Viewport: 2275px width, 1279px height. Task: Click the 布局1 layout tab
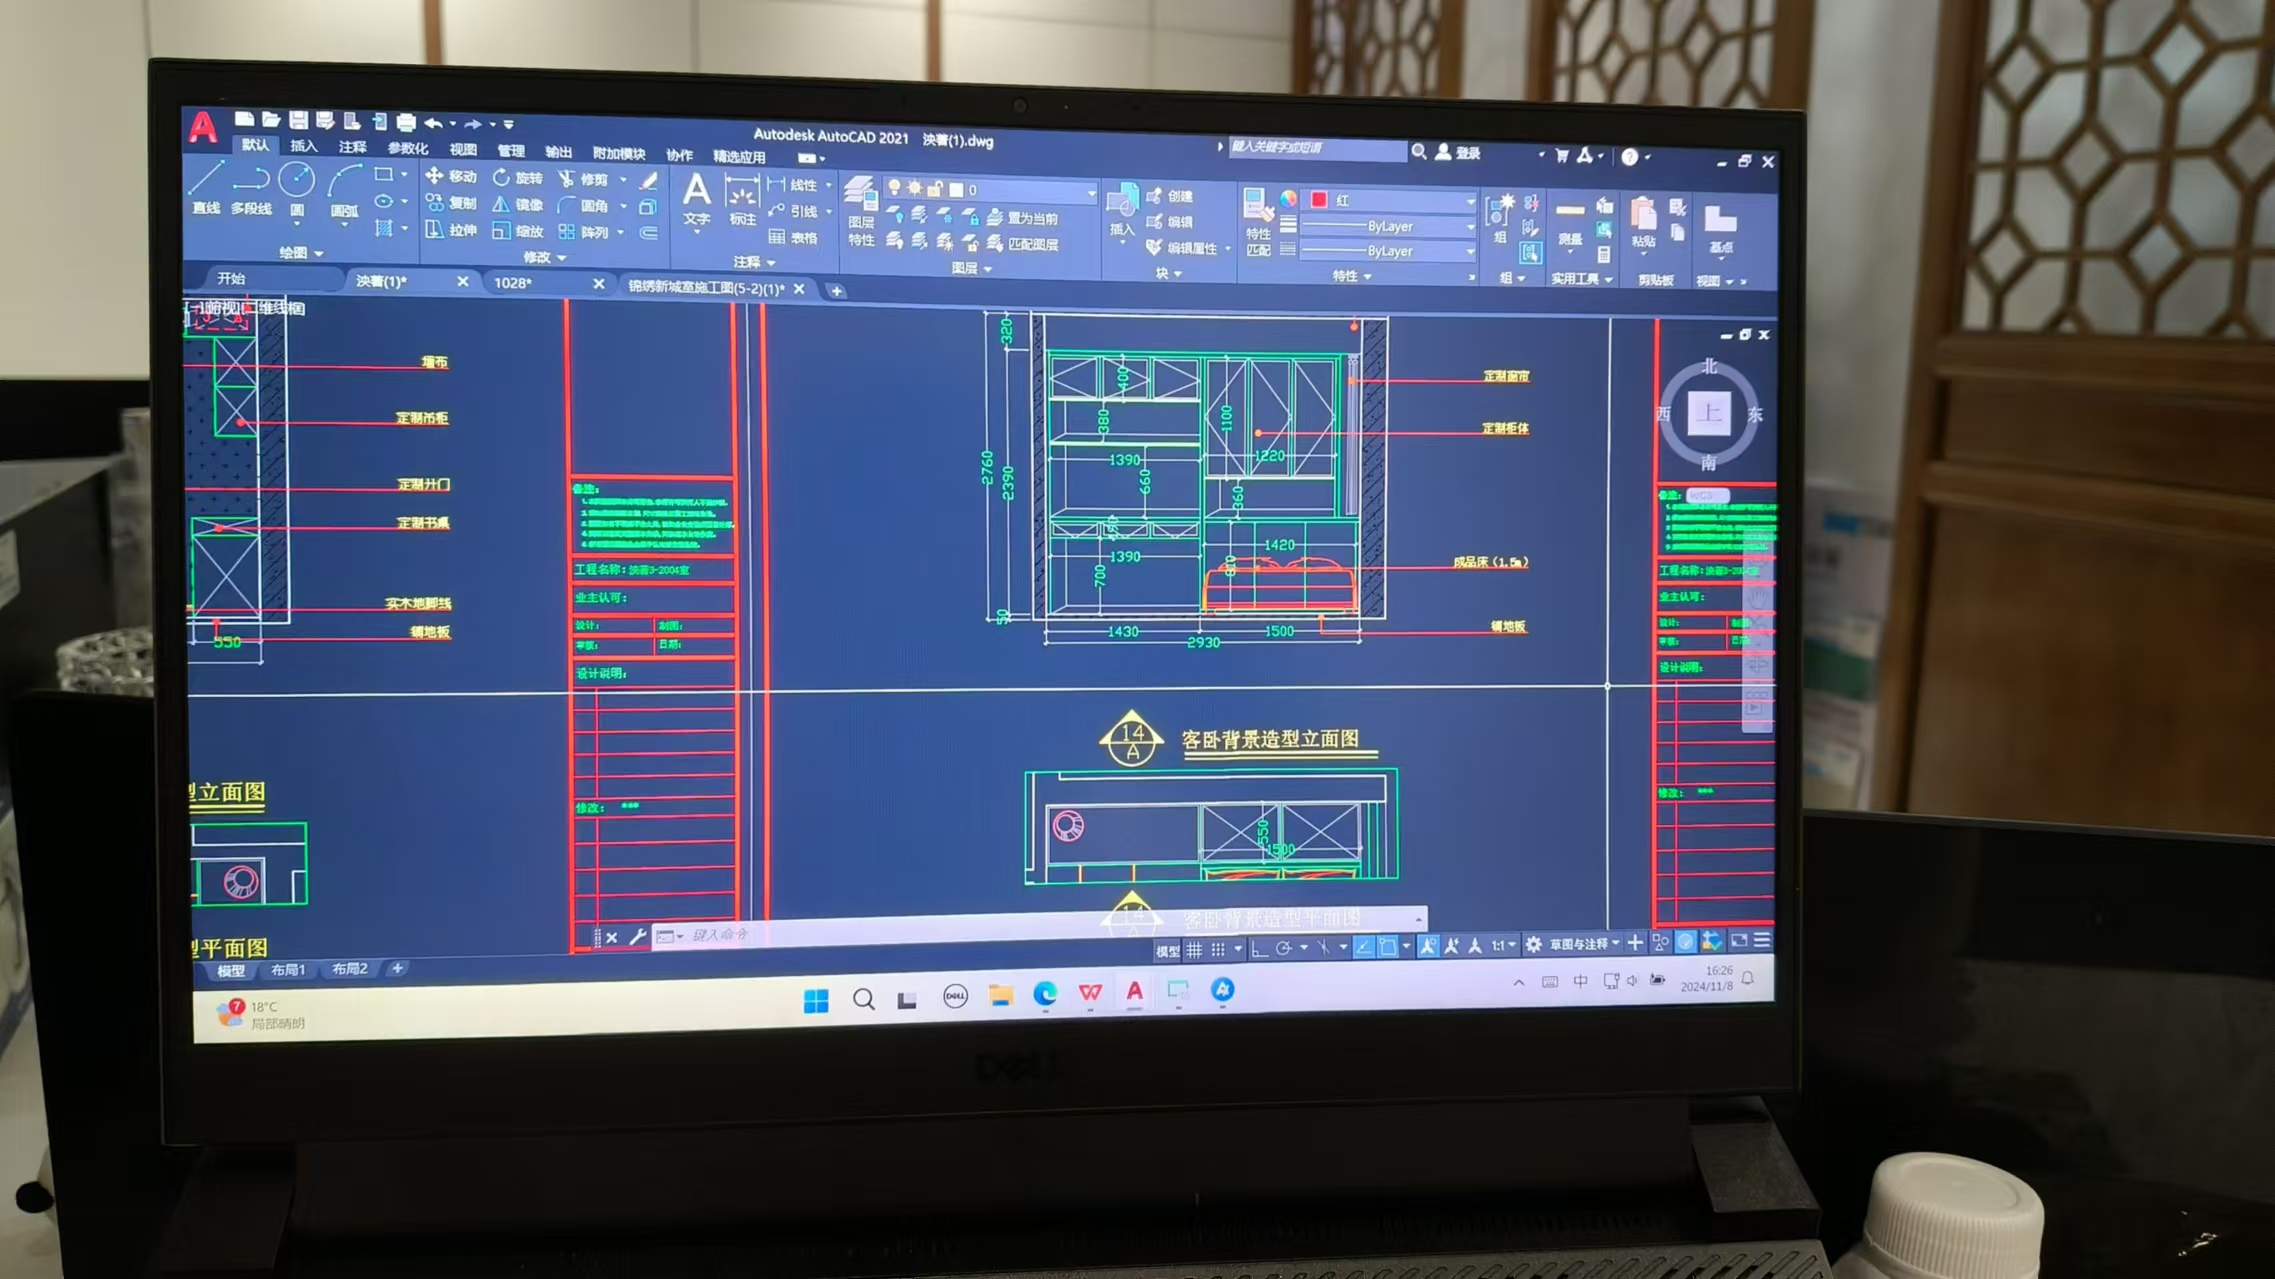click(288, 969)
